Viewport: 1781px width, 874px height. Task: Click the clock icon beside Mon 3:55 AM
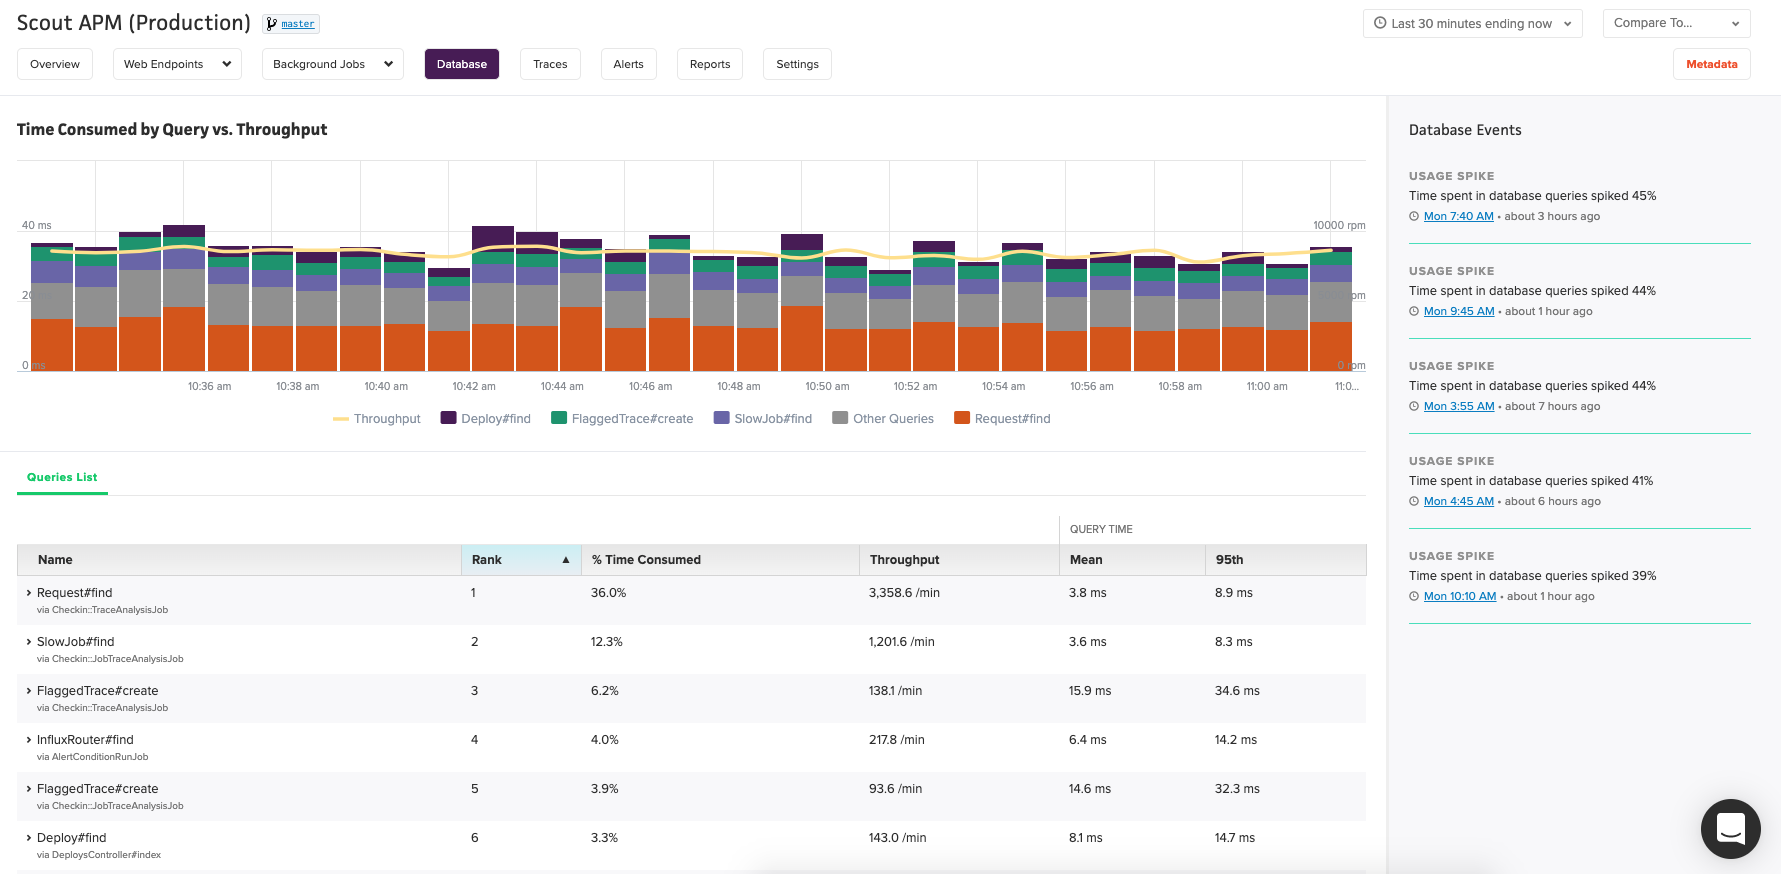click(1414, 406)
